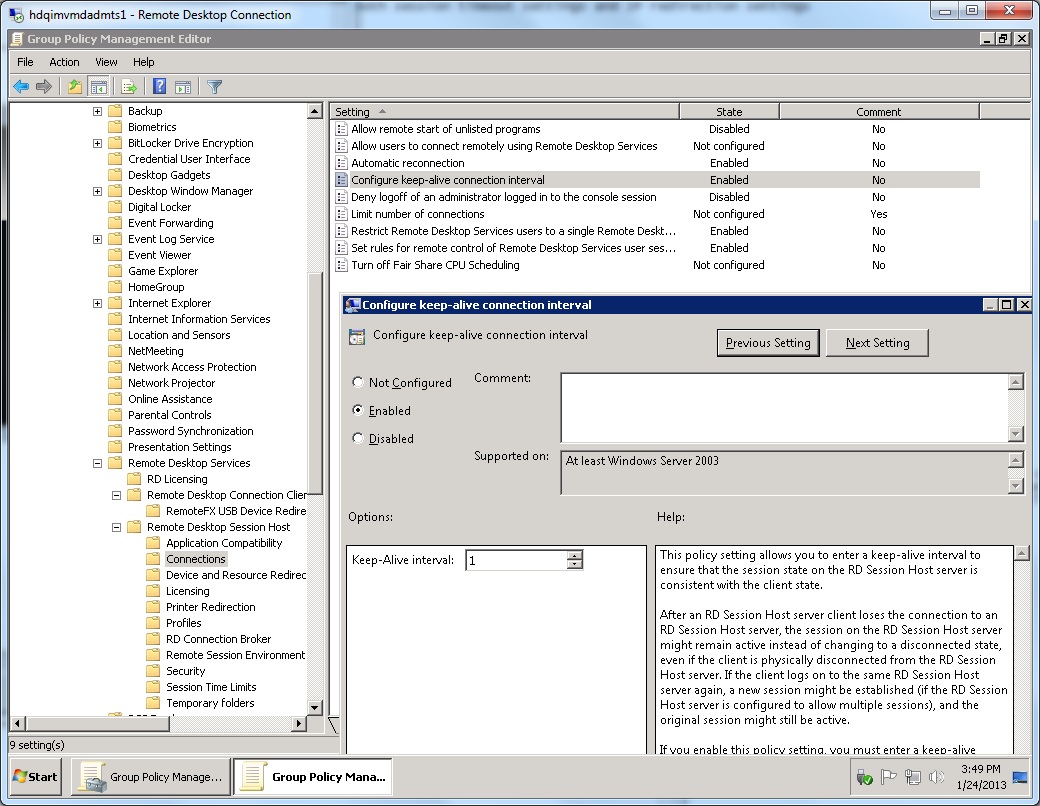The width and height of the screenshot is (1040, 806).
Task: Expand the Internet Explorer node
Action: point(98,303)
